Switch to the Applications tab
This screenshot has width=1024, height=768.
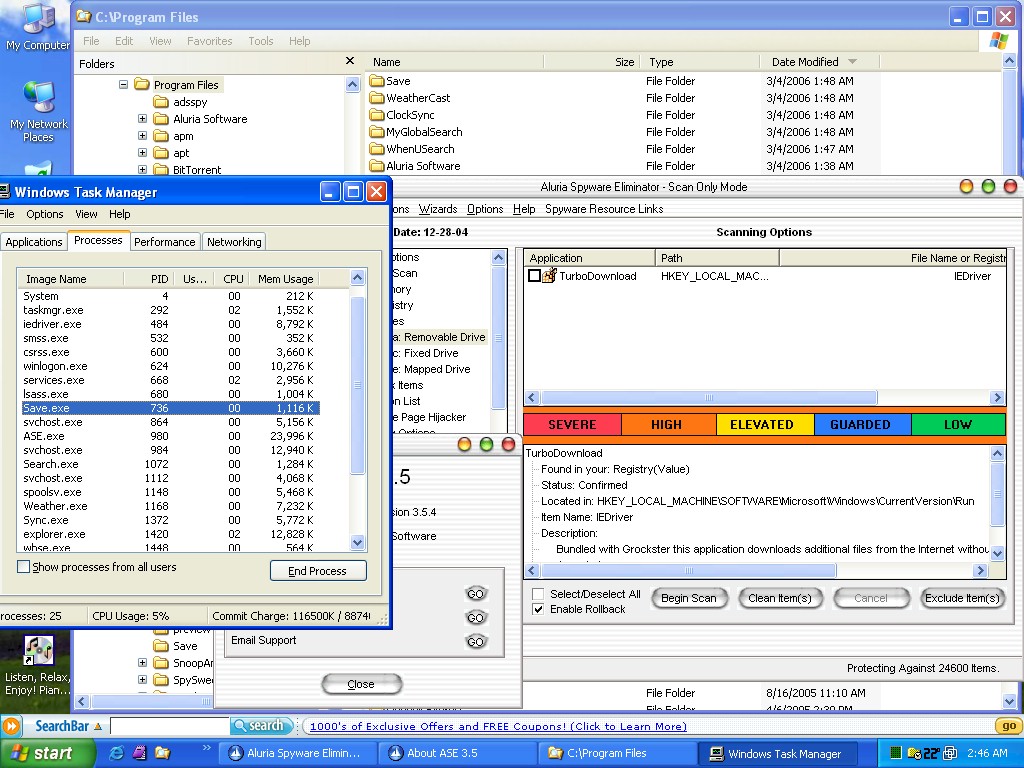[x=34, y=242]
